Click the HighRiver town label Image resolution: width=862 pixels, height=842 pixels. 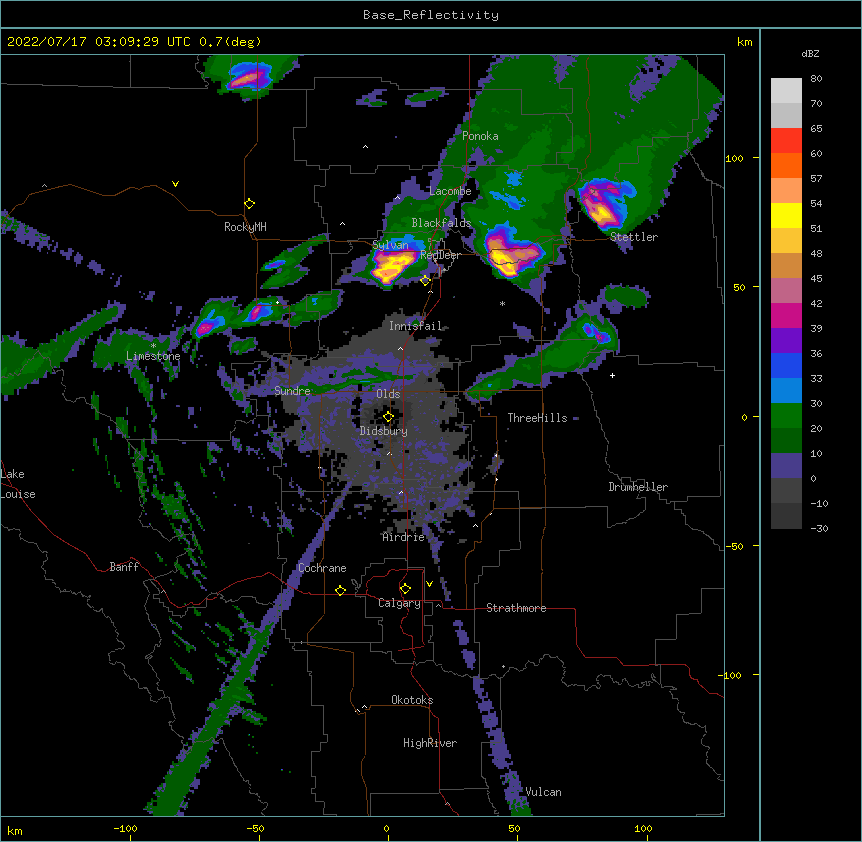430,743
